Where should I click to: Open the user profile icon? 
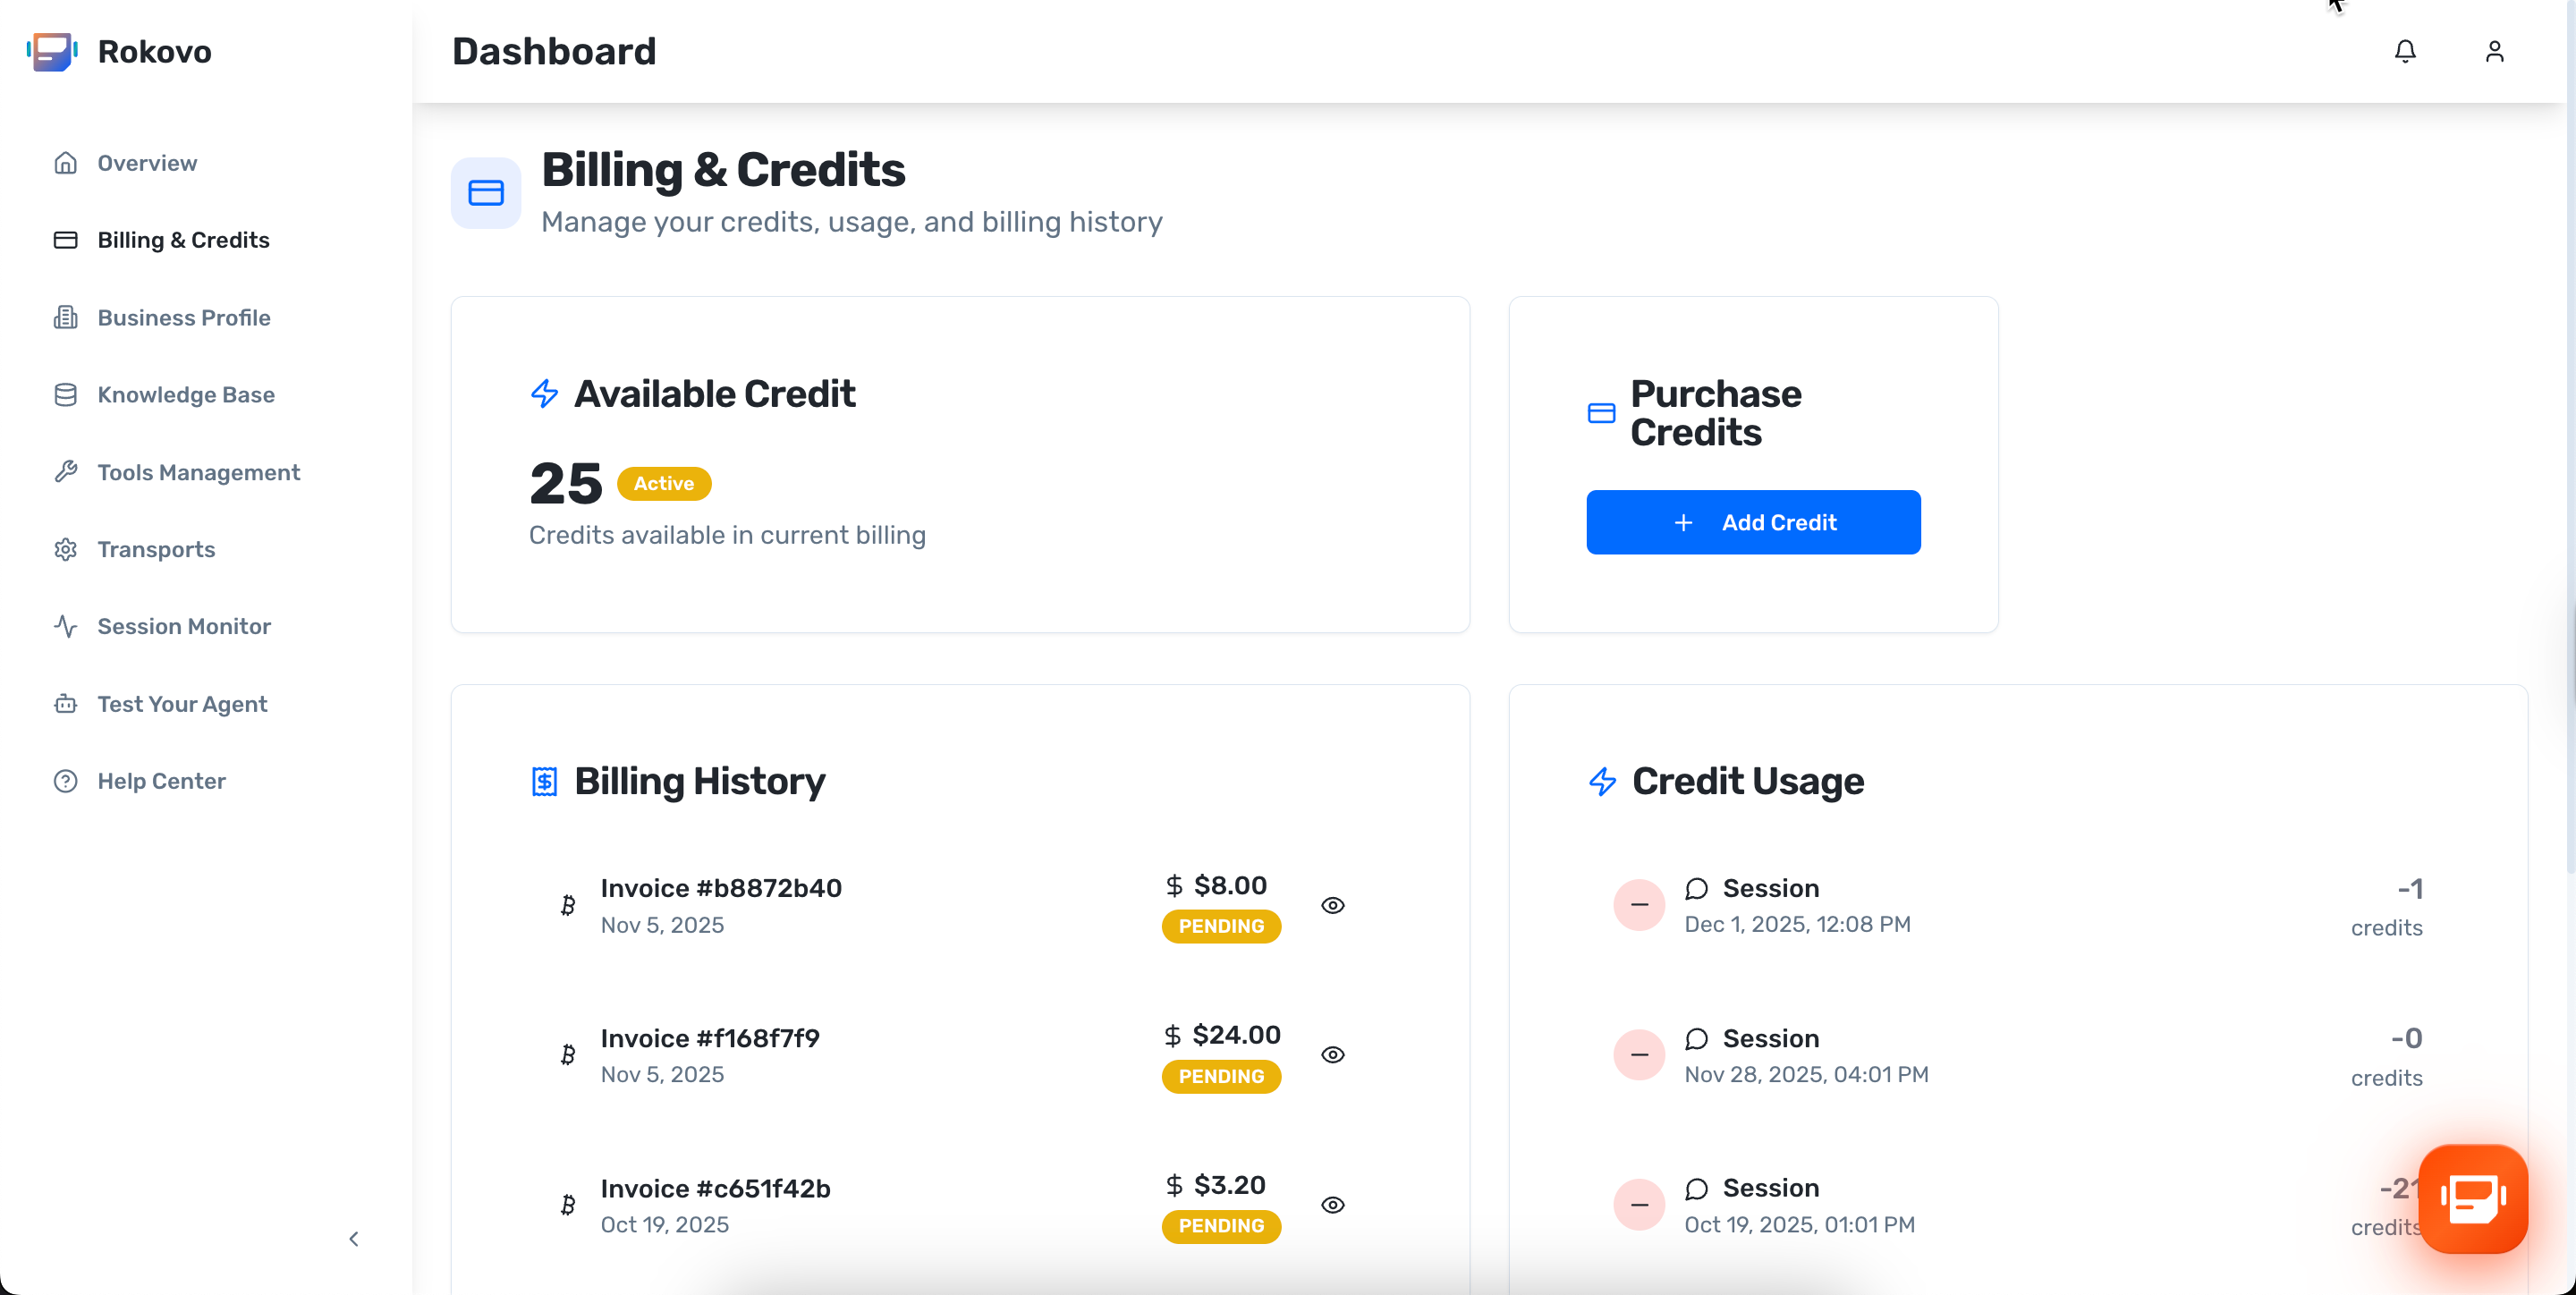coord(2494,51)
